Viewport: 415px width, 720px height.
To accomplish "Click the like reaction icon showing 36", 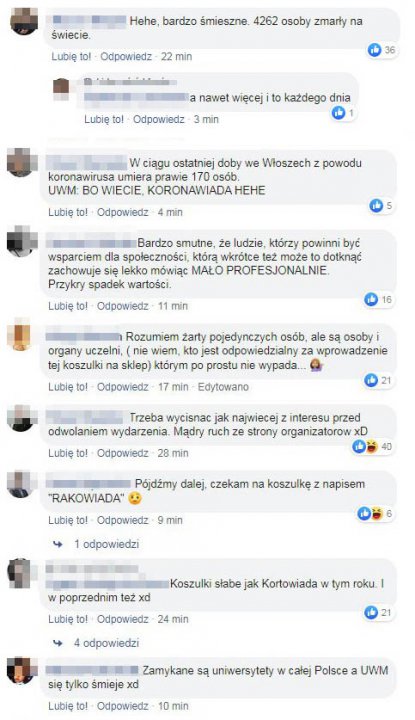I will point(375,50).
